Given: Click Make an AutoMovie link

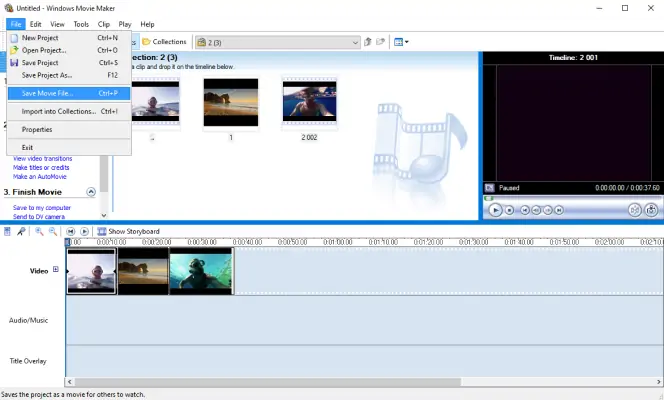Looking at the screenshot, I should tap(40, 177).
